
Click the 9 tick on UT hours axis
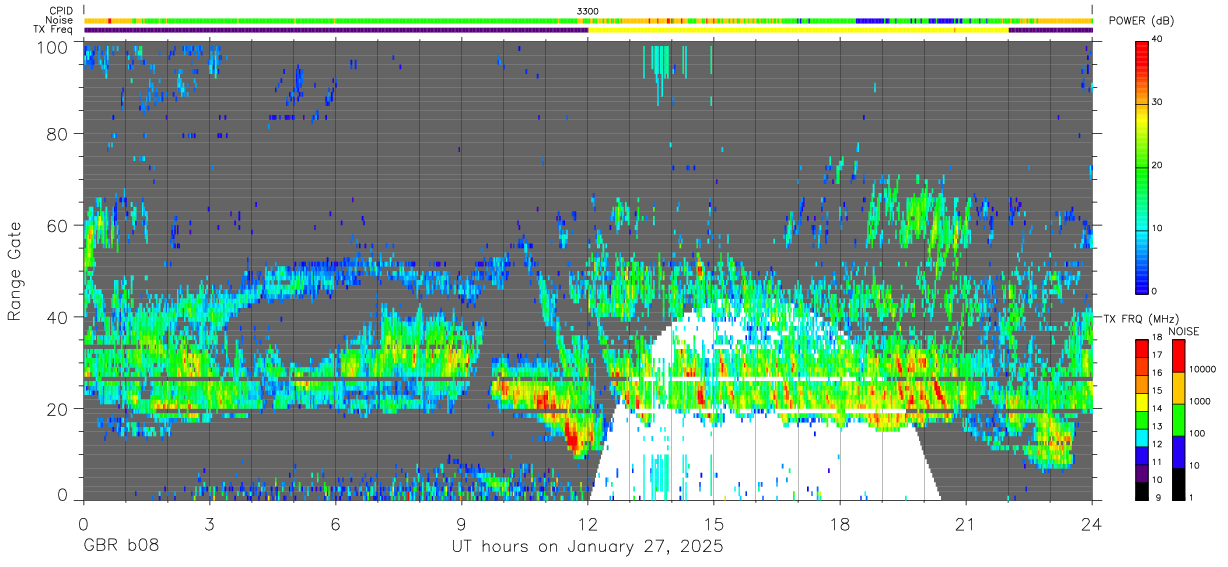coord(462,524)
